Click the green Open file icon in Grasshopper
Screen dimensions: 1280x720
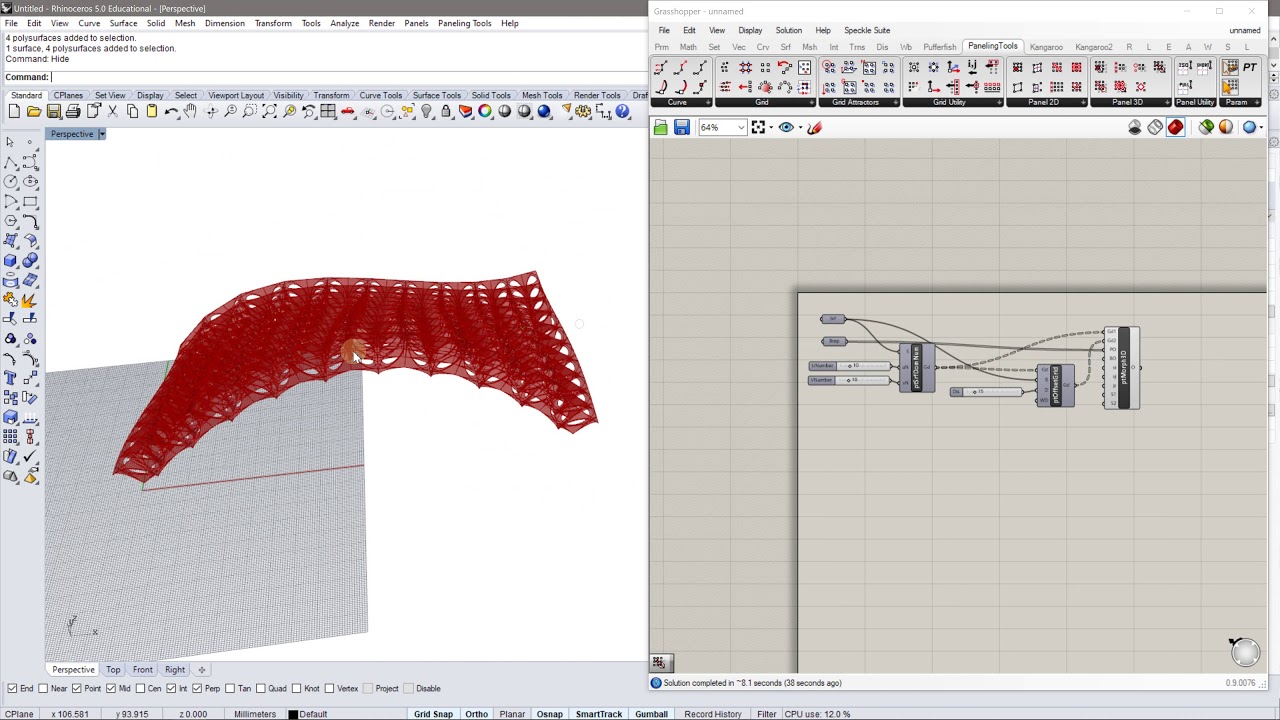coord(661,127)
